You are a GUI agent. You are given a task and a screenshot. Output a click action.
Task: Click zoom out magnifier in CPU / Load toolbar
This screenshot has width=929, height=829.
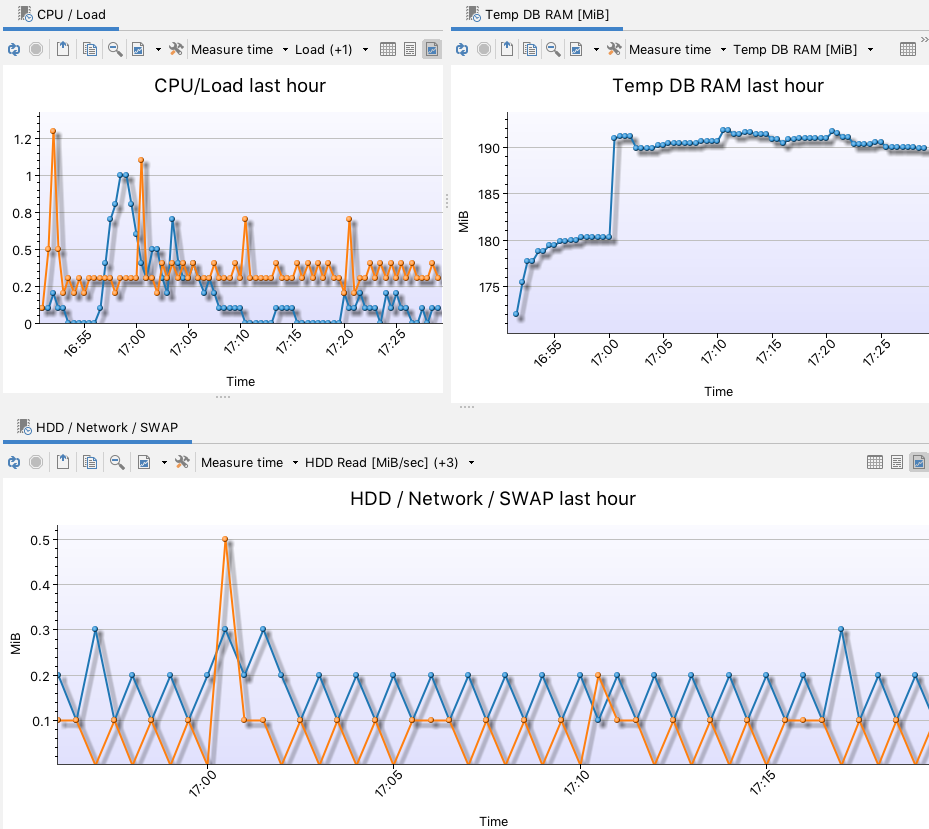click(116, 49)
